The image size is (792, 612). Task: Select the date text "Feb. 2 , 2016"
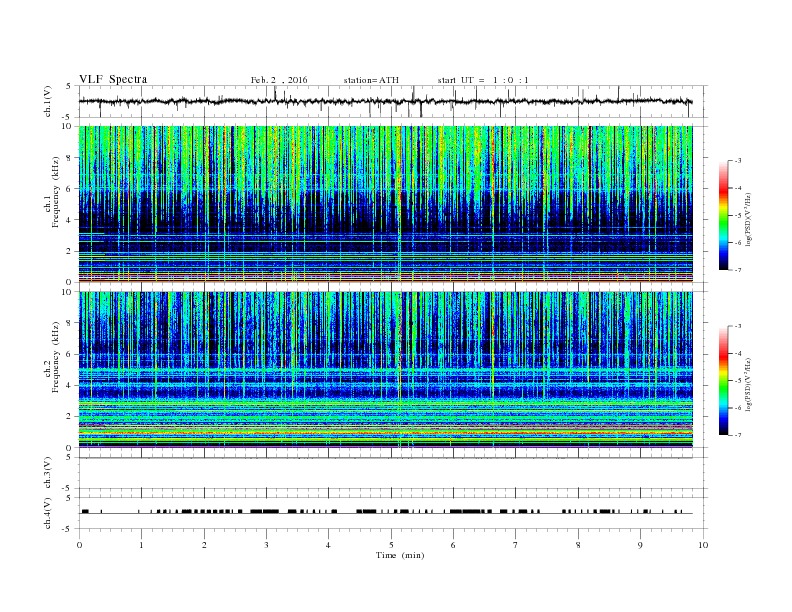pyautogui.click(x=279, y=80)
